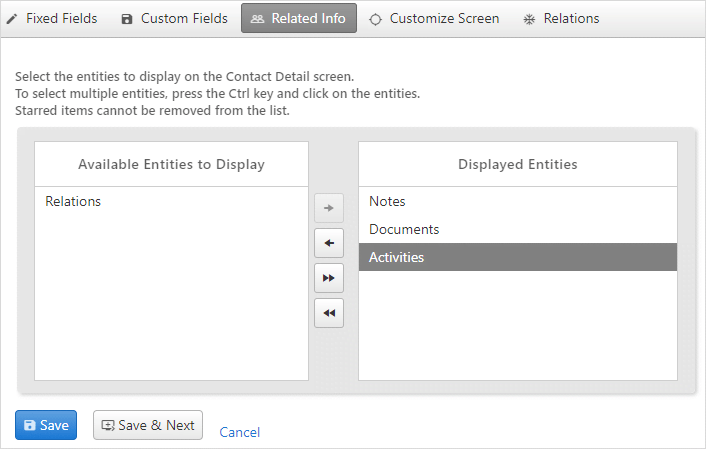Click the pencil icon on Fixed Fields
706x449 pixels.
[x=12, y=19]
